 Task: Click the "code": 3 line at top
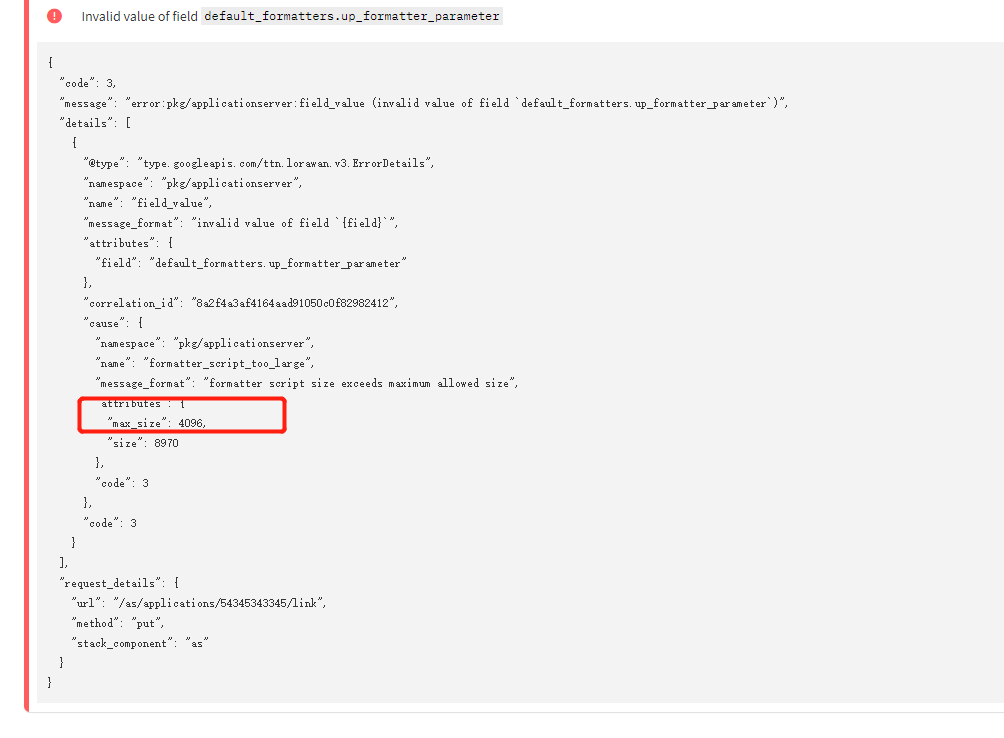pyautogui.click(x=88, y=83)
